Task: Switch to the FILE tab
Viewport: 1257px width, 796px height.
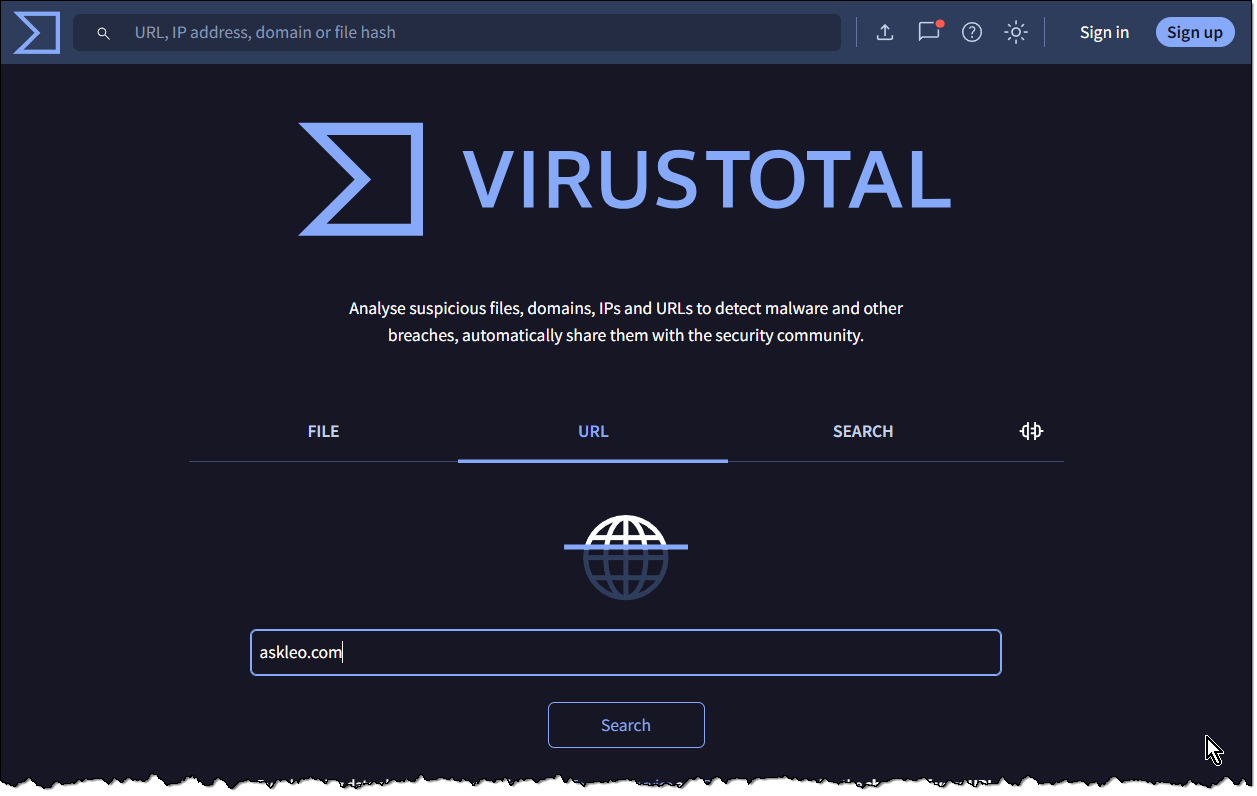Action: pos(323,432)
